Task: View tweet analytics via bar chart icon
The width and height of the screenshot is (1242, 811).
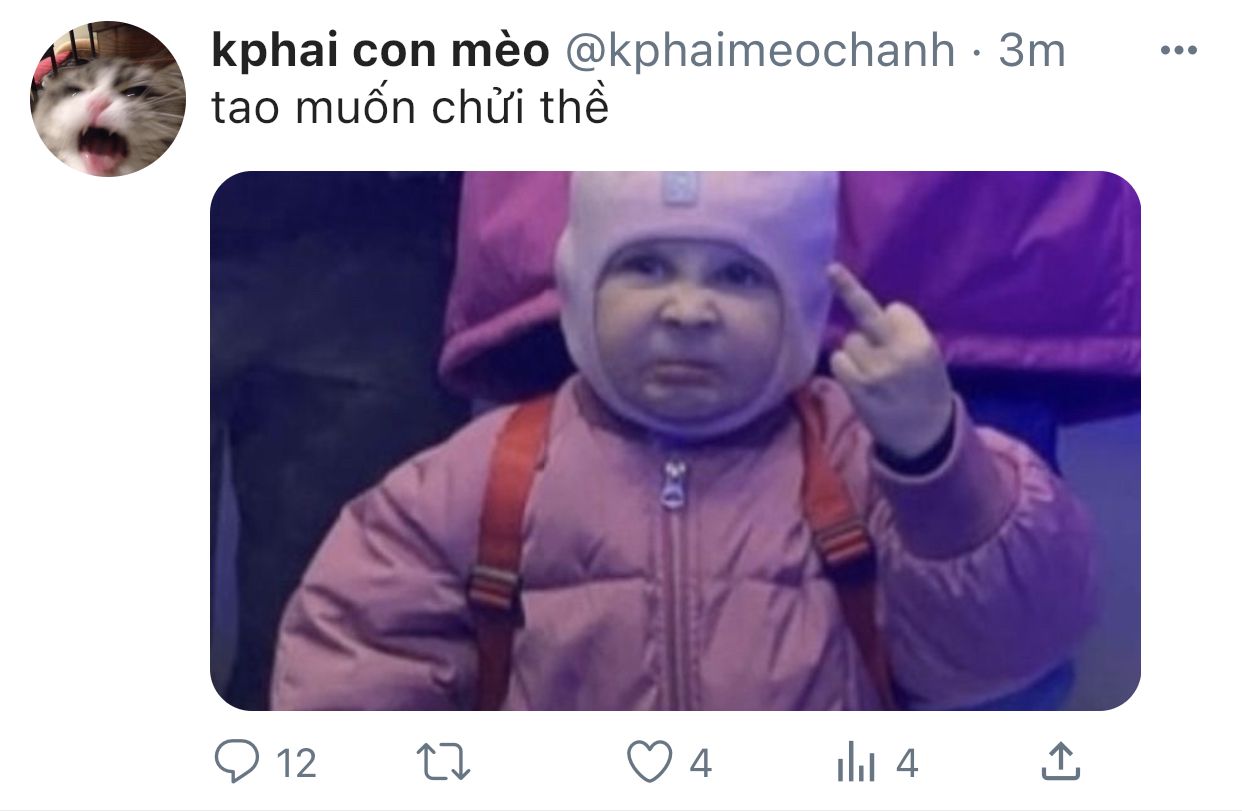Action: (855, 765)
